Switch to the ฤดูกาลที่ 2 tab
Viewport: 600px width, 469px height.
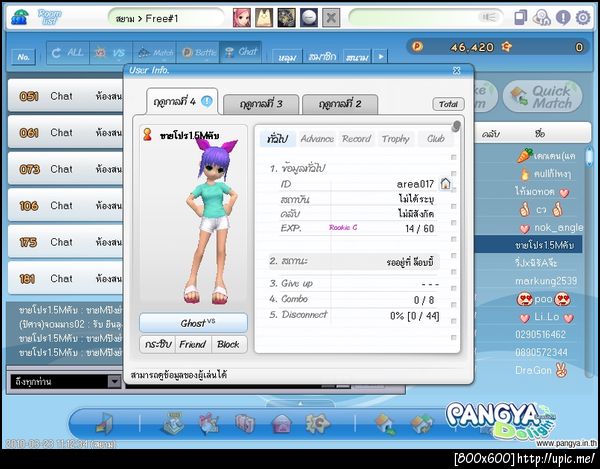click(x=340, y=104)
